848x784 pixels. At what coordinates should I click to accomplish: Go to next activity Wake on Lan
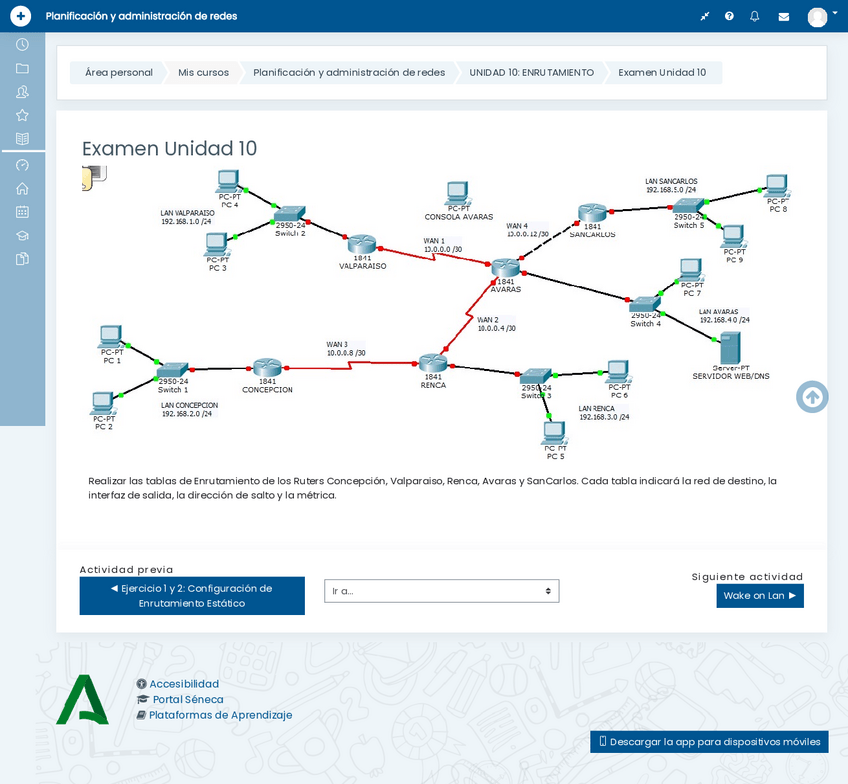[760, 596]
